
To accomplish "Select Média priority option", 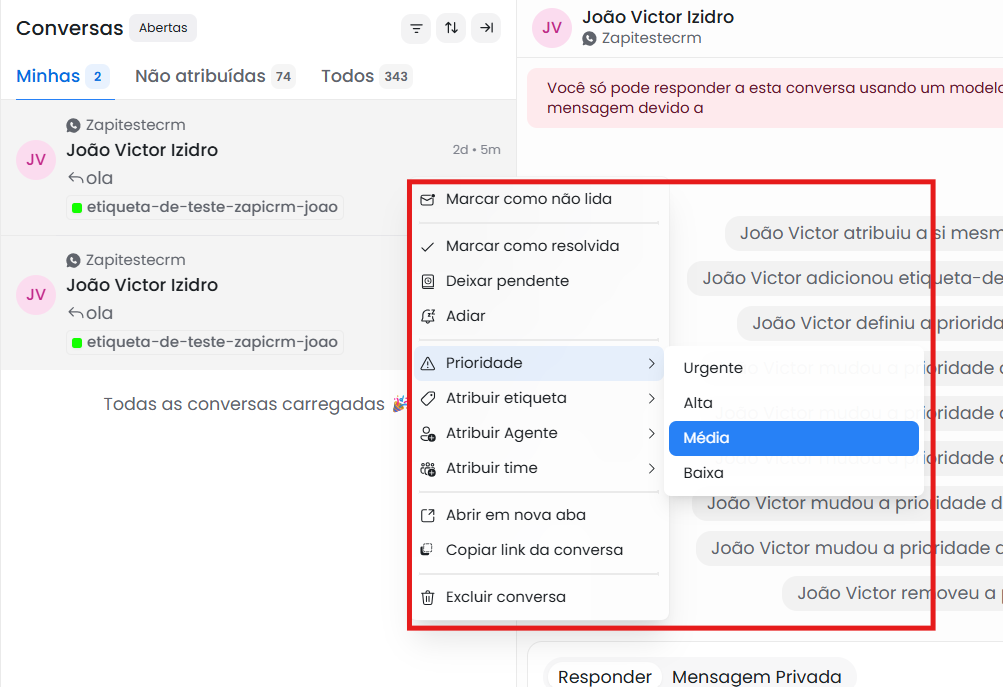I will (794, 438).
